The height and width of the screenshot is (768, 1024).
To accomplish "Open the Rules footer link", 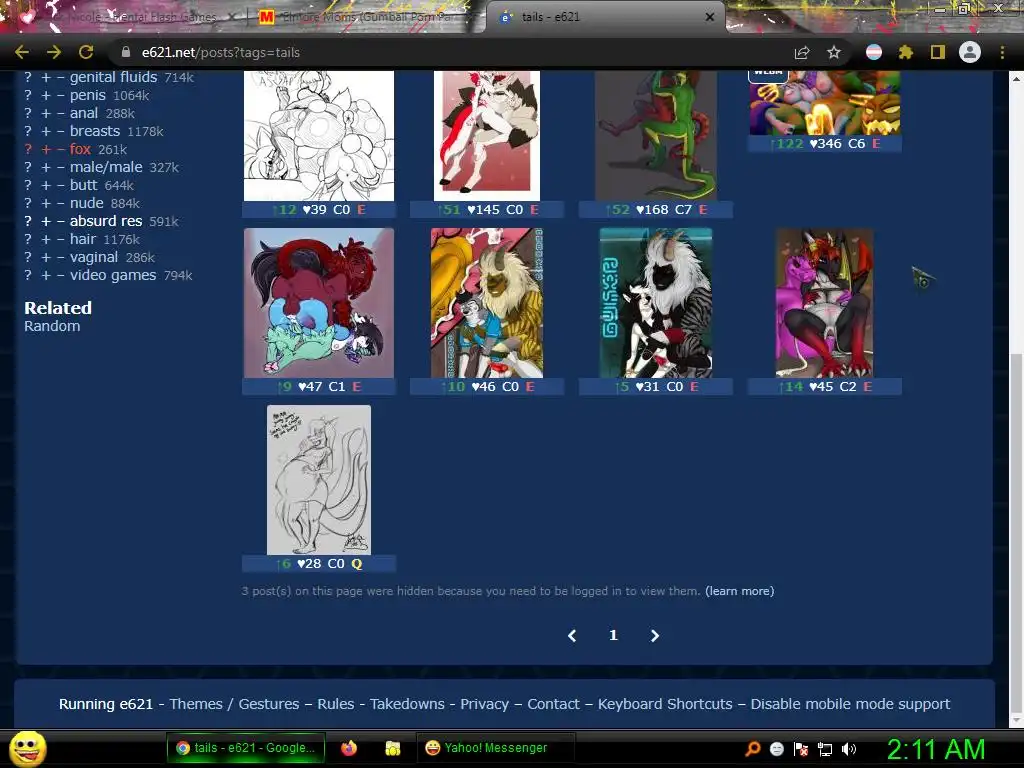I will (336, 704).
